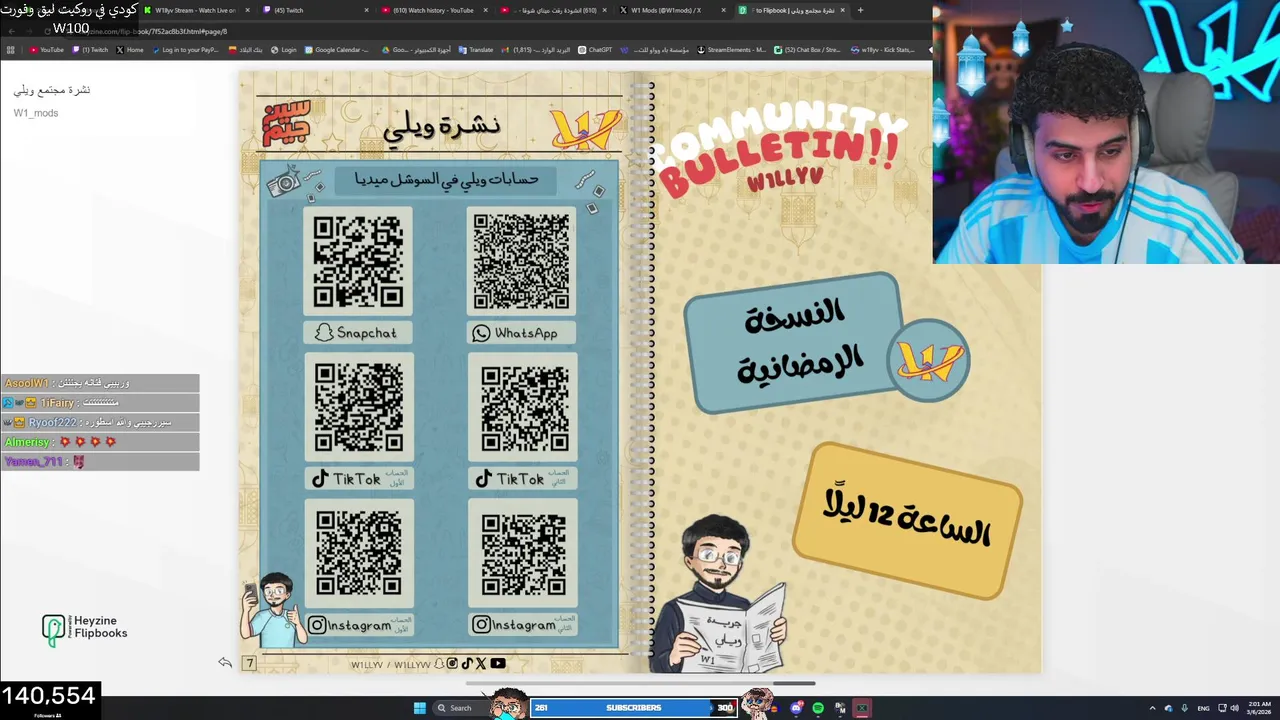Screen dimensions: 1280x720
Task: Open a new browser tab
Action: [x=861, y=10]
